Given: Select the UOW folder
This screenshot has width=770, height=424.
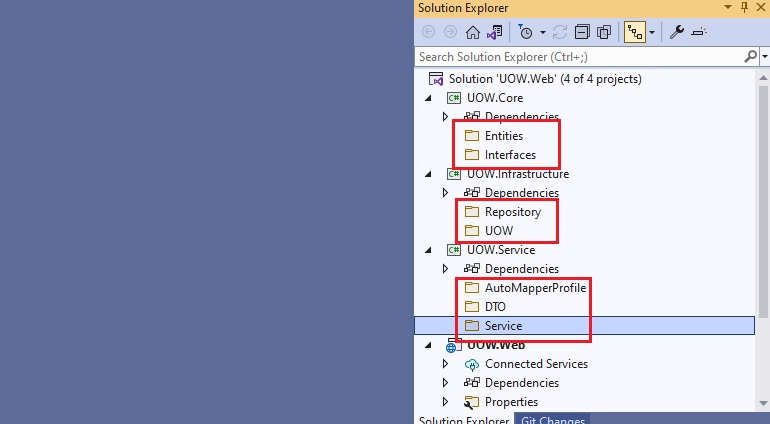Looking at the screenshot, I should (499, 230).
